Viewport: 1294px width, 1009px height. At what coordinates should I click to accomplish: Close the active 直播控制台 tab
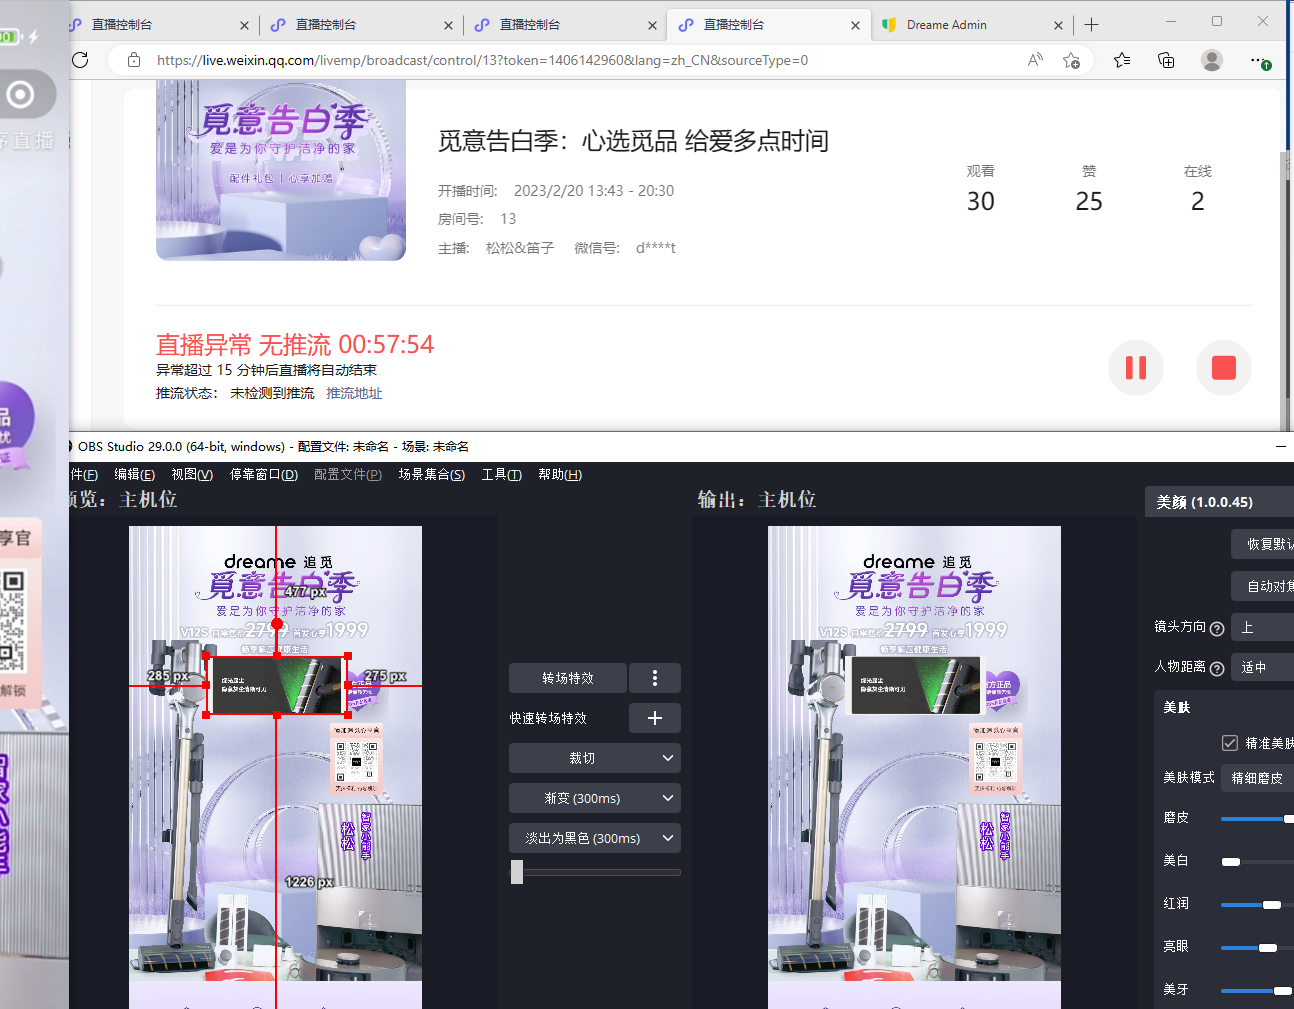click(x=855, y=25)
